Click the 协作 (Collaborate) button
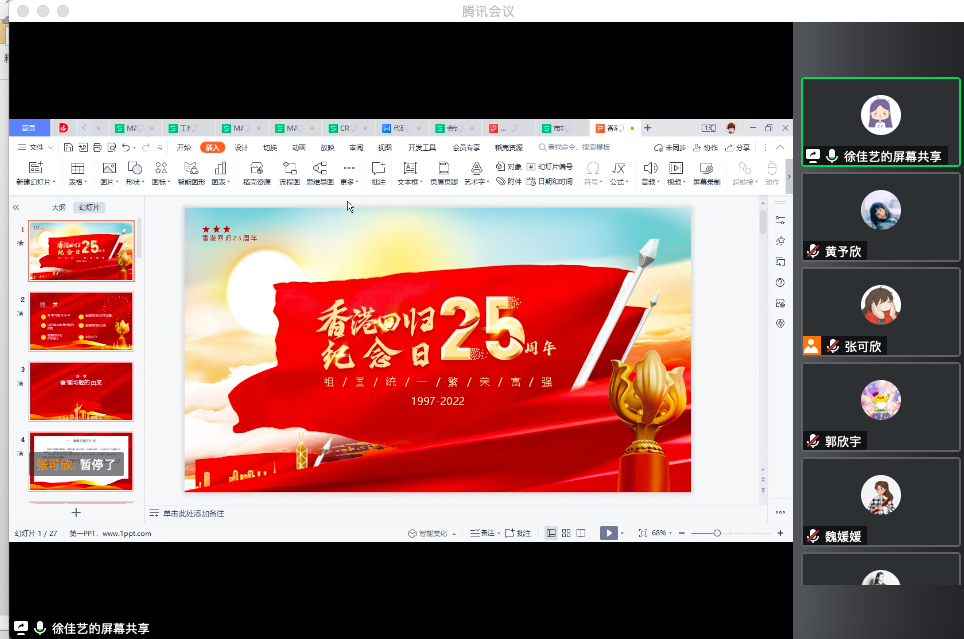This screenshot has height=639, width=964. [706, 147]
